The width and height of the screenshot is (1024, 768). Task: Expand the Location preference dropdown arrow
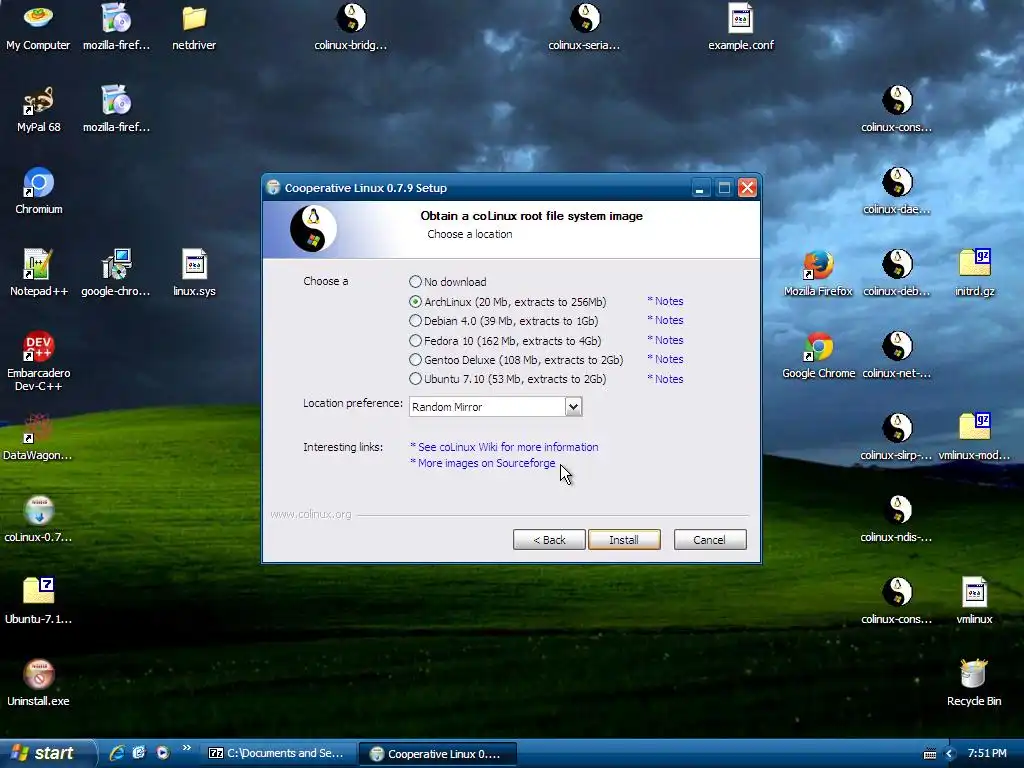coord(573,407)
